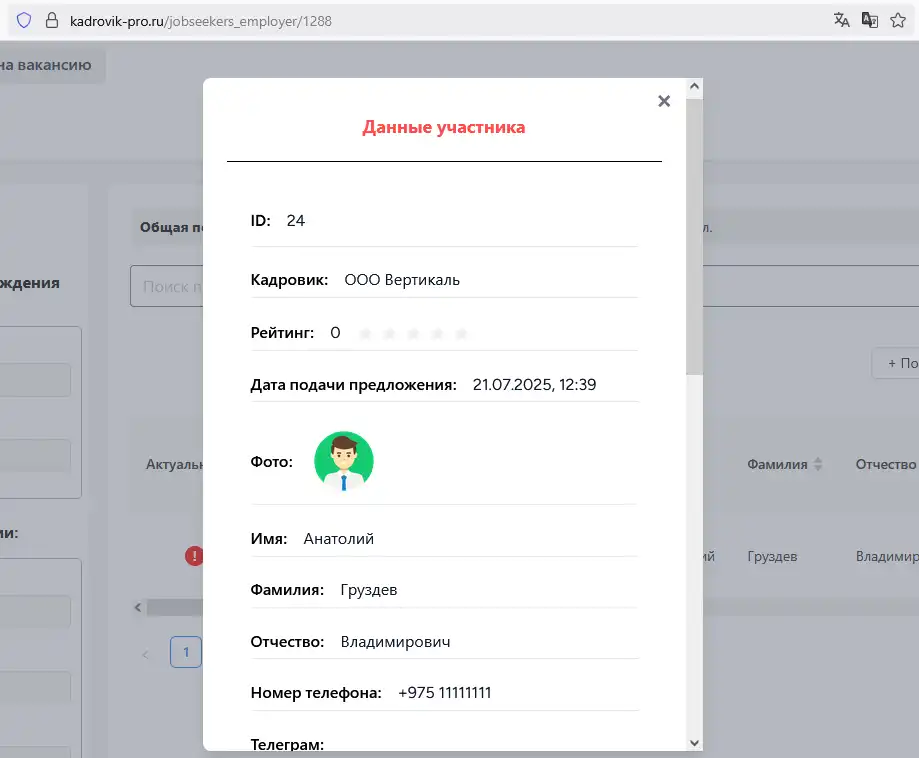
Task: Click the 'на вакансию' button
Action: (x=48, y=66)
